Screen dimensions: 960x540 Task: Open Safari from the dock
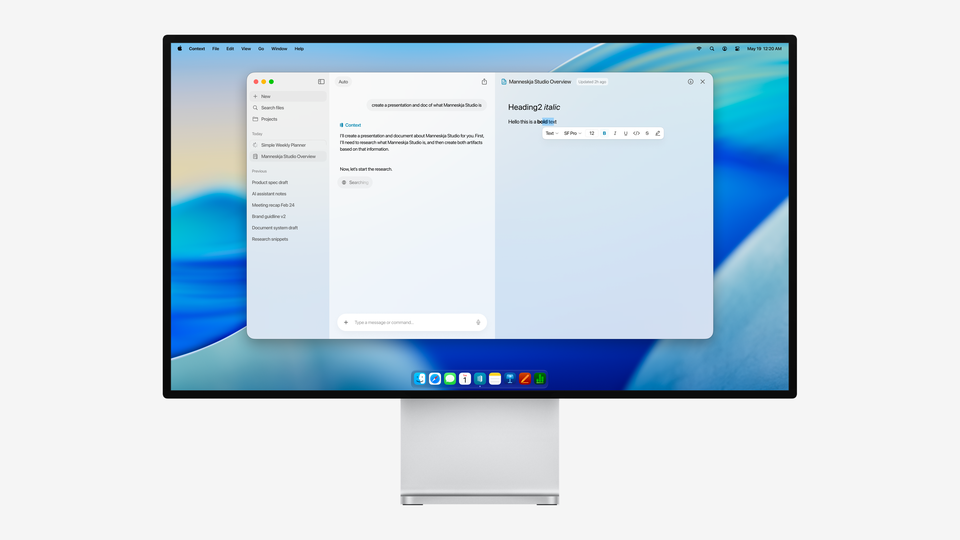[x=435, y=379]
